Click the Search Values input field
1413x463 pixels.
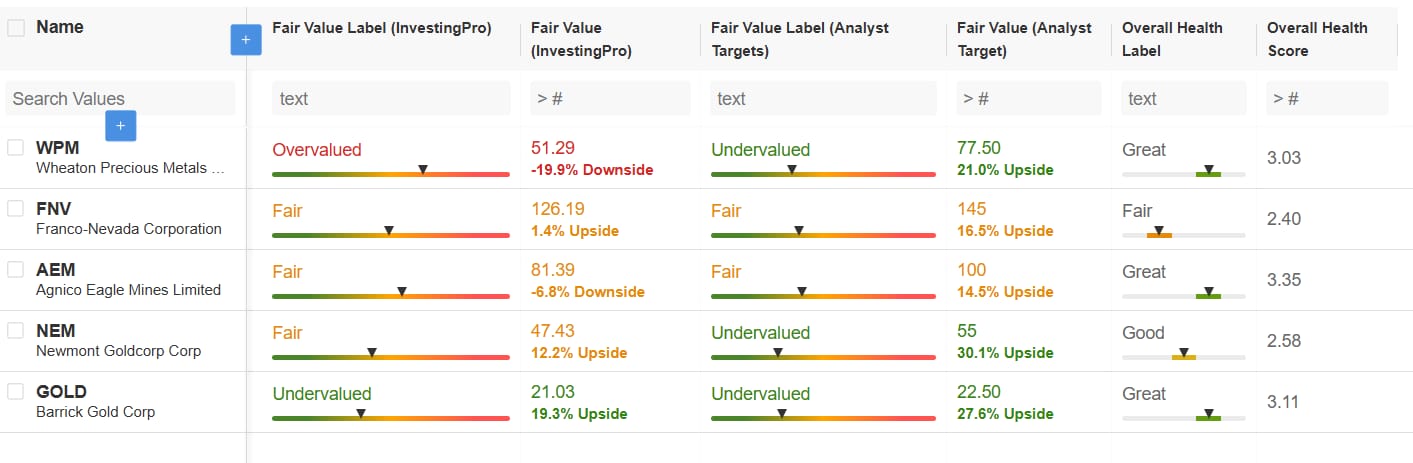pyautogui.click(x=121, y=98)
